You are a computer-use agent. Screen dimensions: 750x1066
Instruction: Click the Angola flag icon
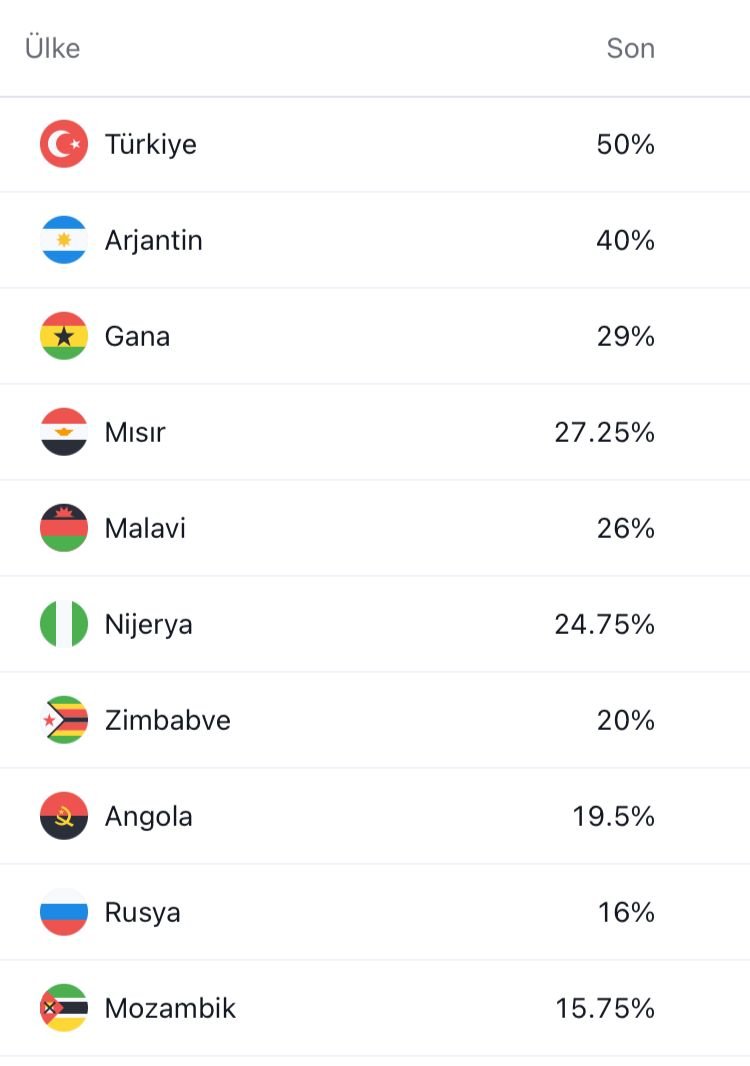[x=64, y=816]
